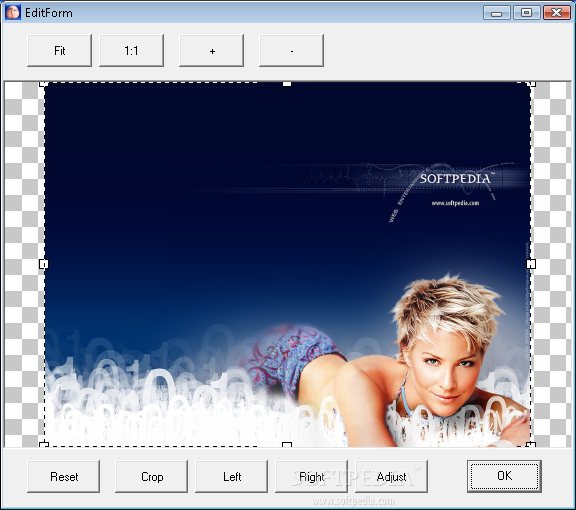Viewport: 576px width, 510px height.
Task: Apply Crop to the selection
Action: [x=151, y=477]
